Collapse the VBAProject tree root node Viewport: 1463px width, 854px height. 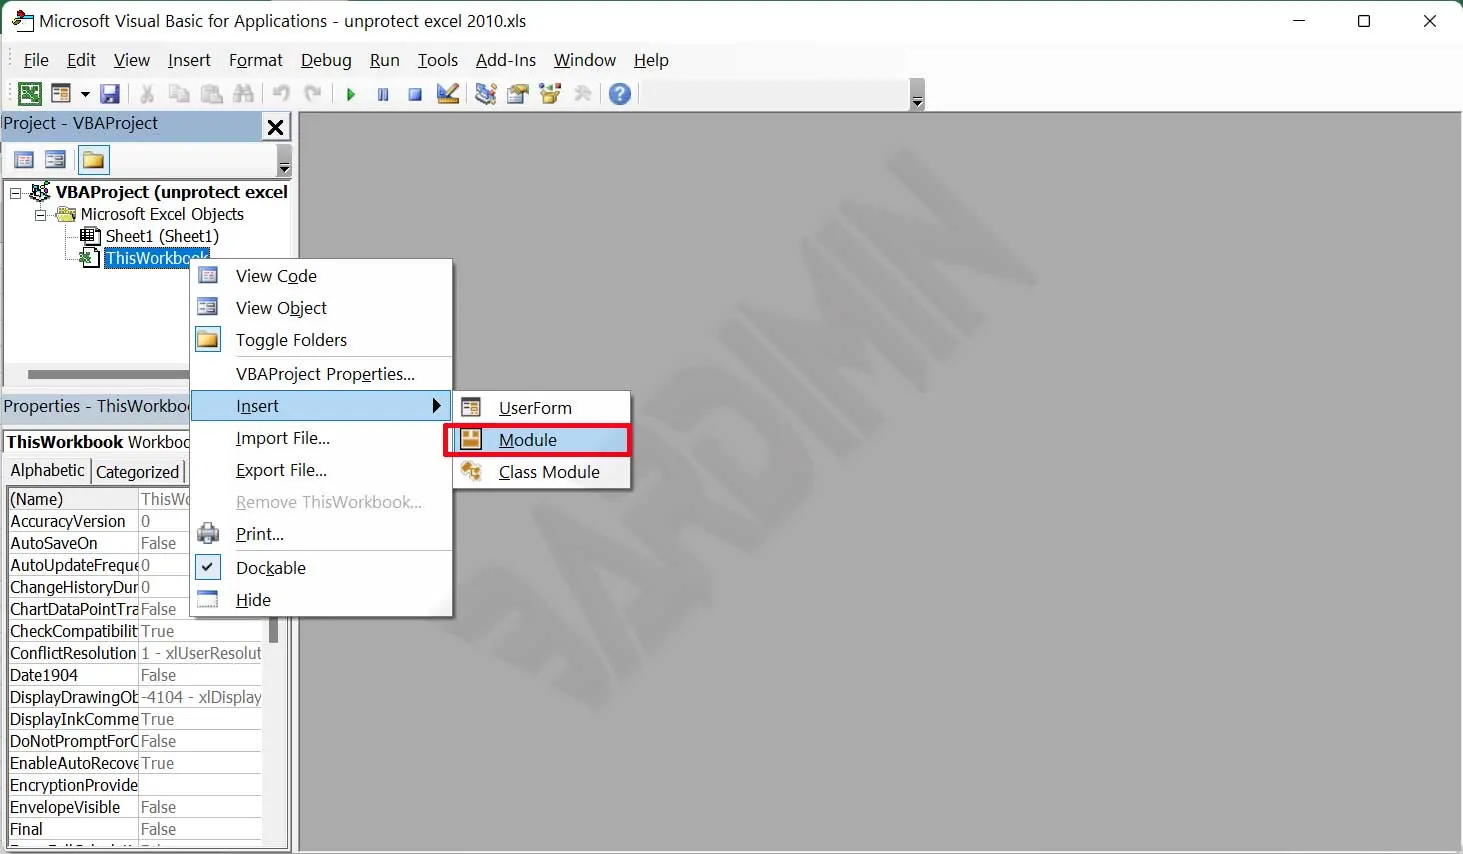[16, 192]
